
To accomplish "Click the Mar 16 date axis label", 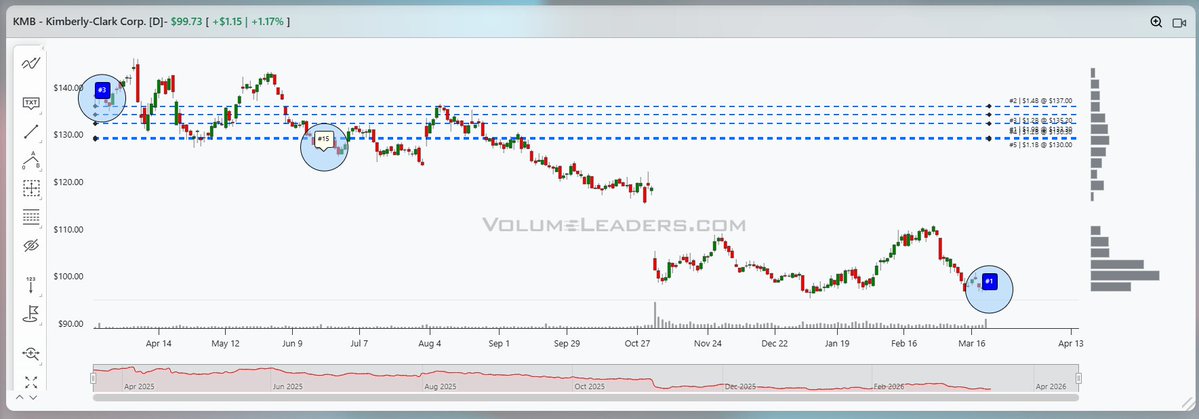I will [x=971, y=343].
